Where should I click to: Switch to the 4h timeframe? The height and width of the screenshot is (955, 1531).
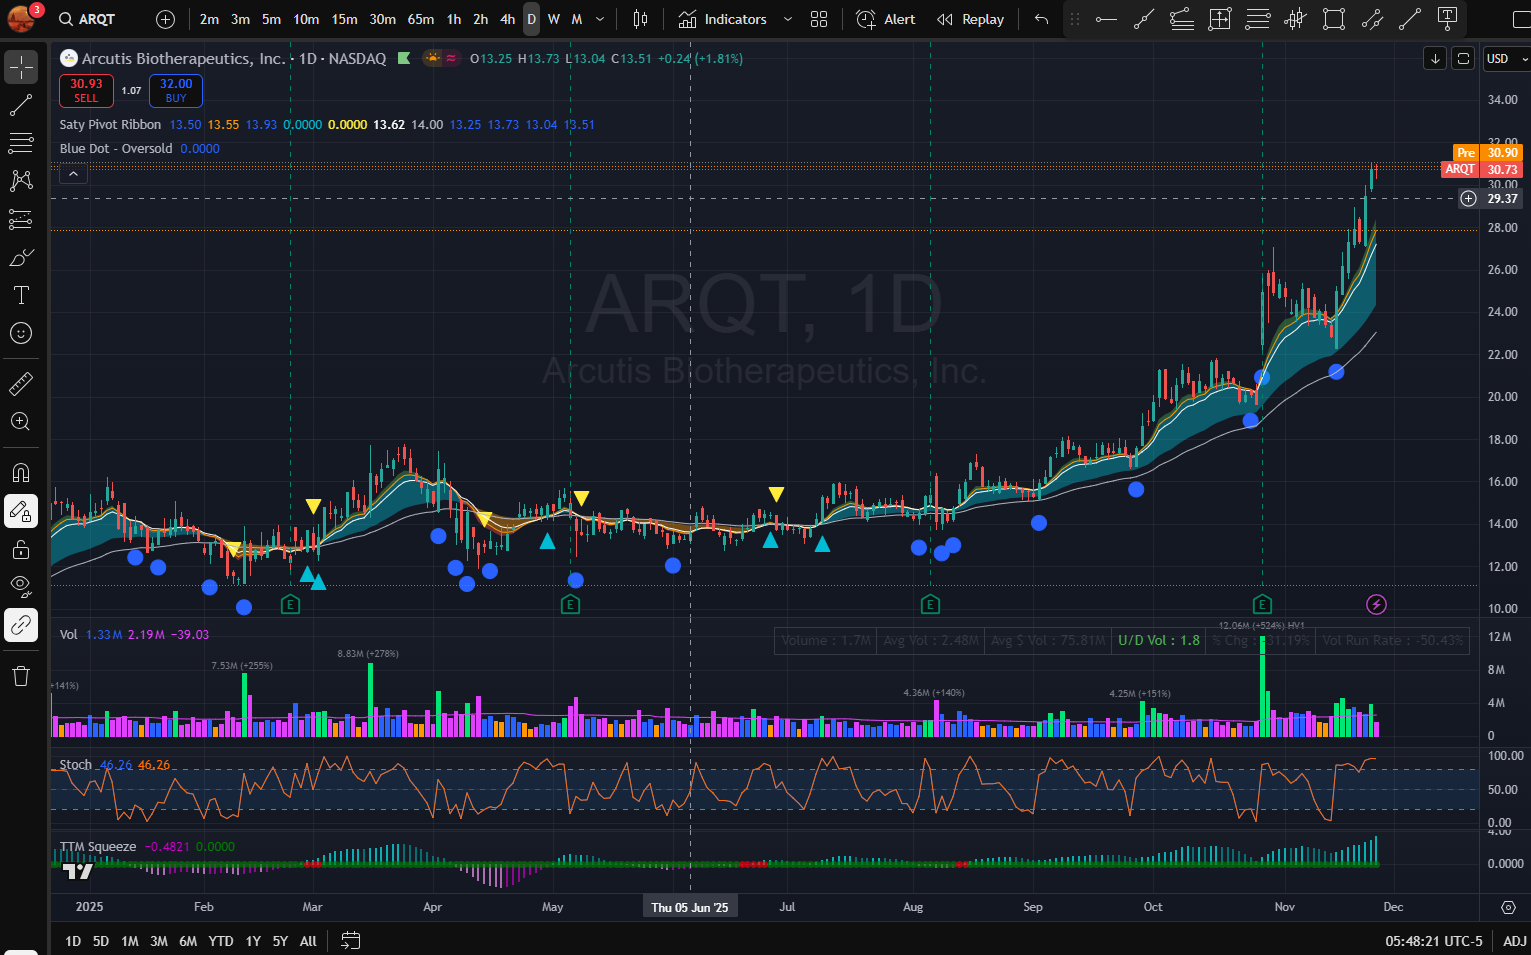[507, 19]
